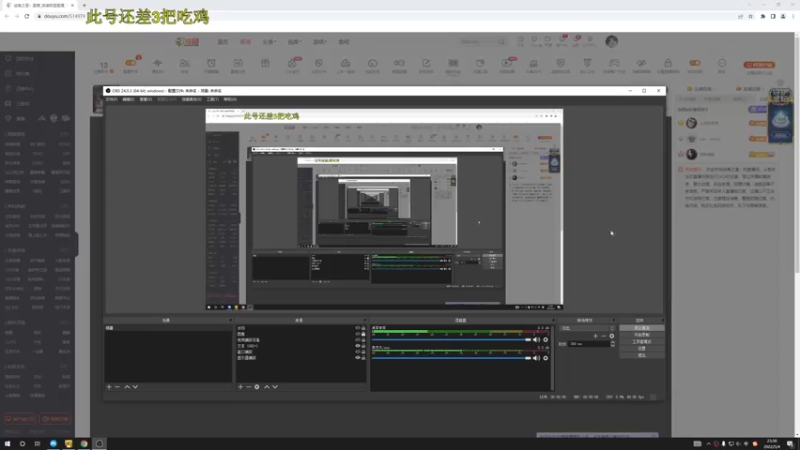800x450 pixels.
Task: Add a new source in OBS Sources panel
Action: [x=241, y=387]
